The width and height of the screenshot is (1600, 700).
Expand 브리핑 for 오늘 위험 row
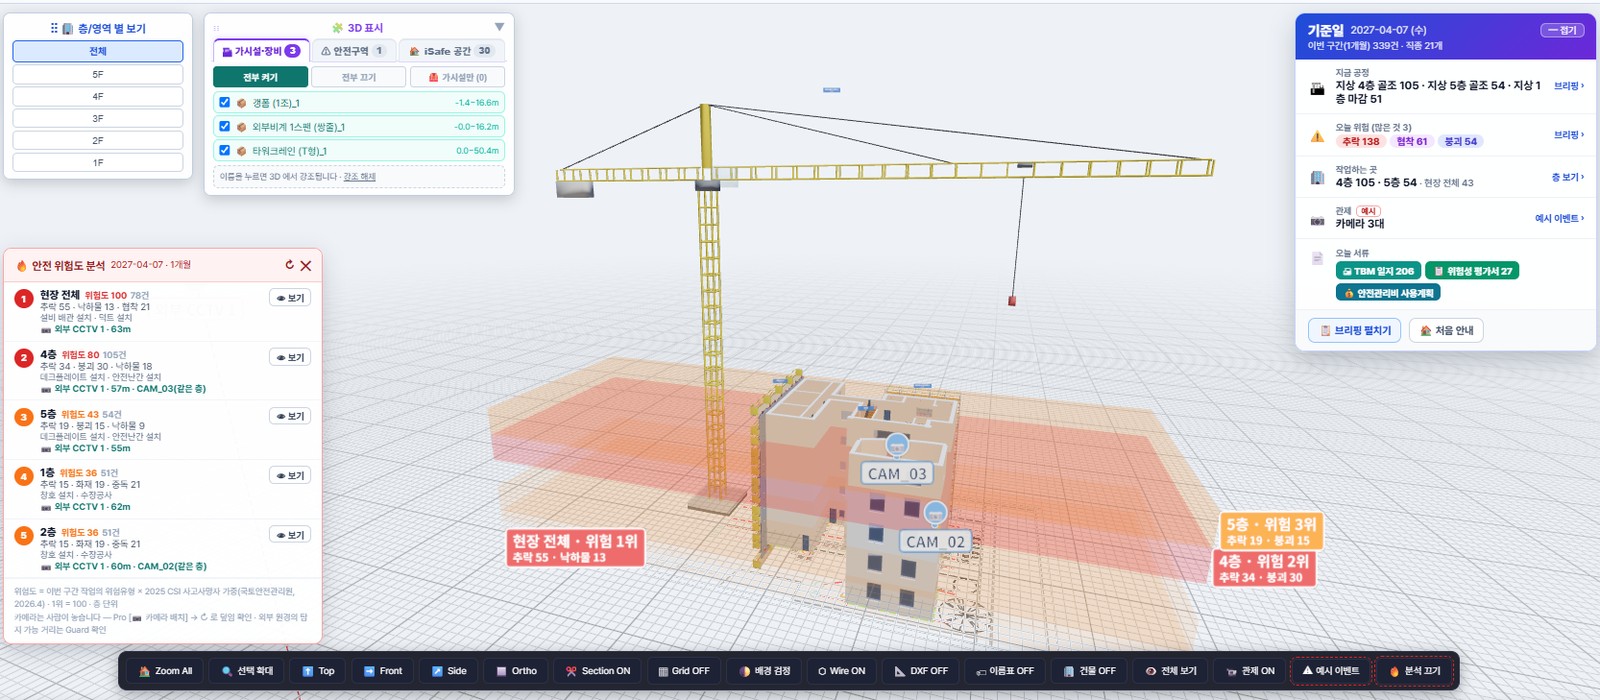point(1569,135)
